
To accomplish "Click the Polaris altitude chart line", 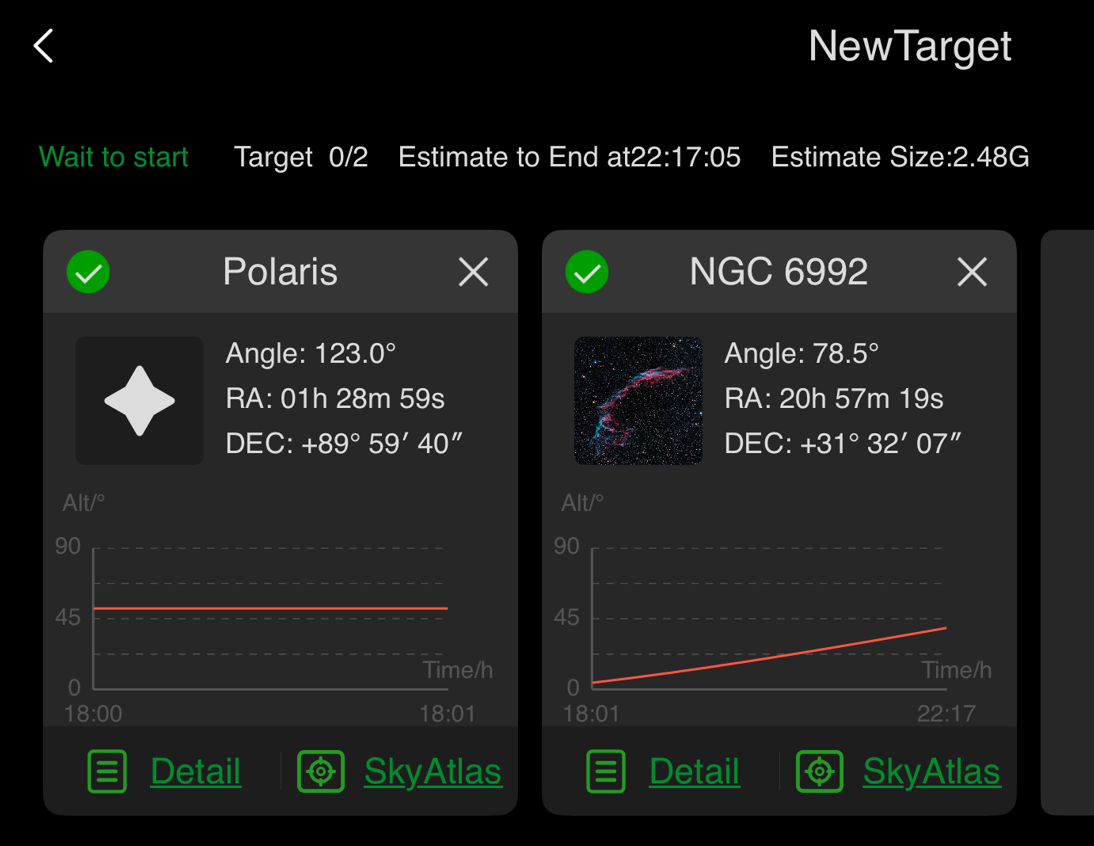I will tap(271, 608).
